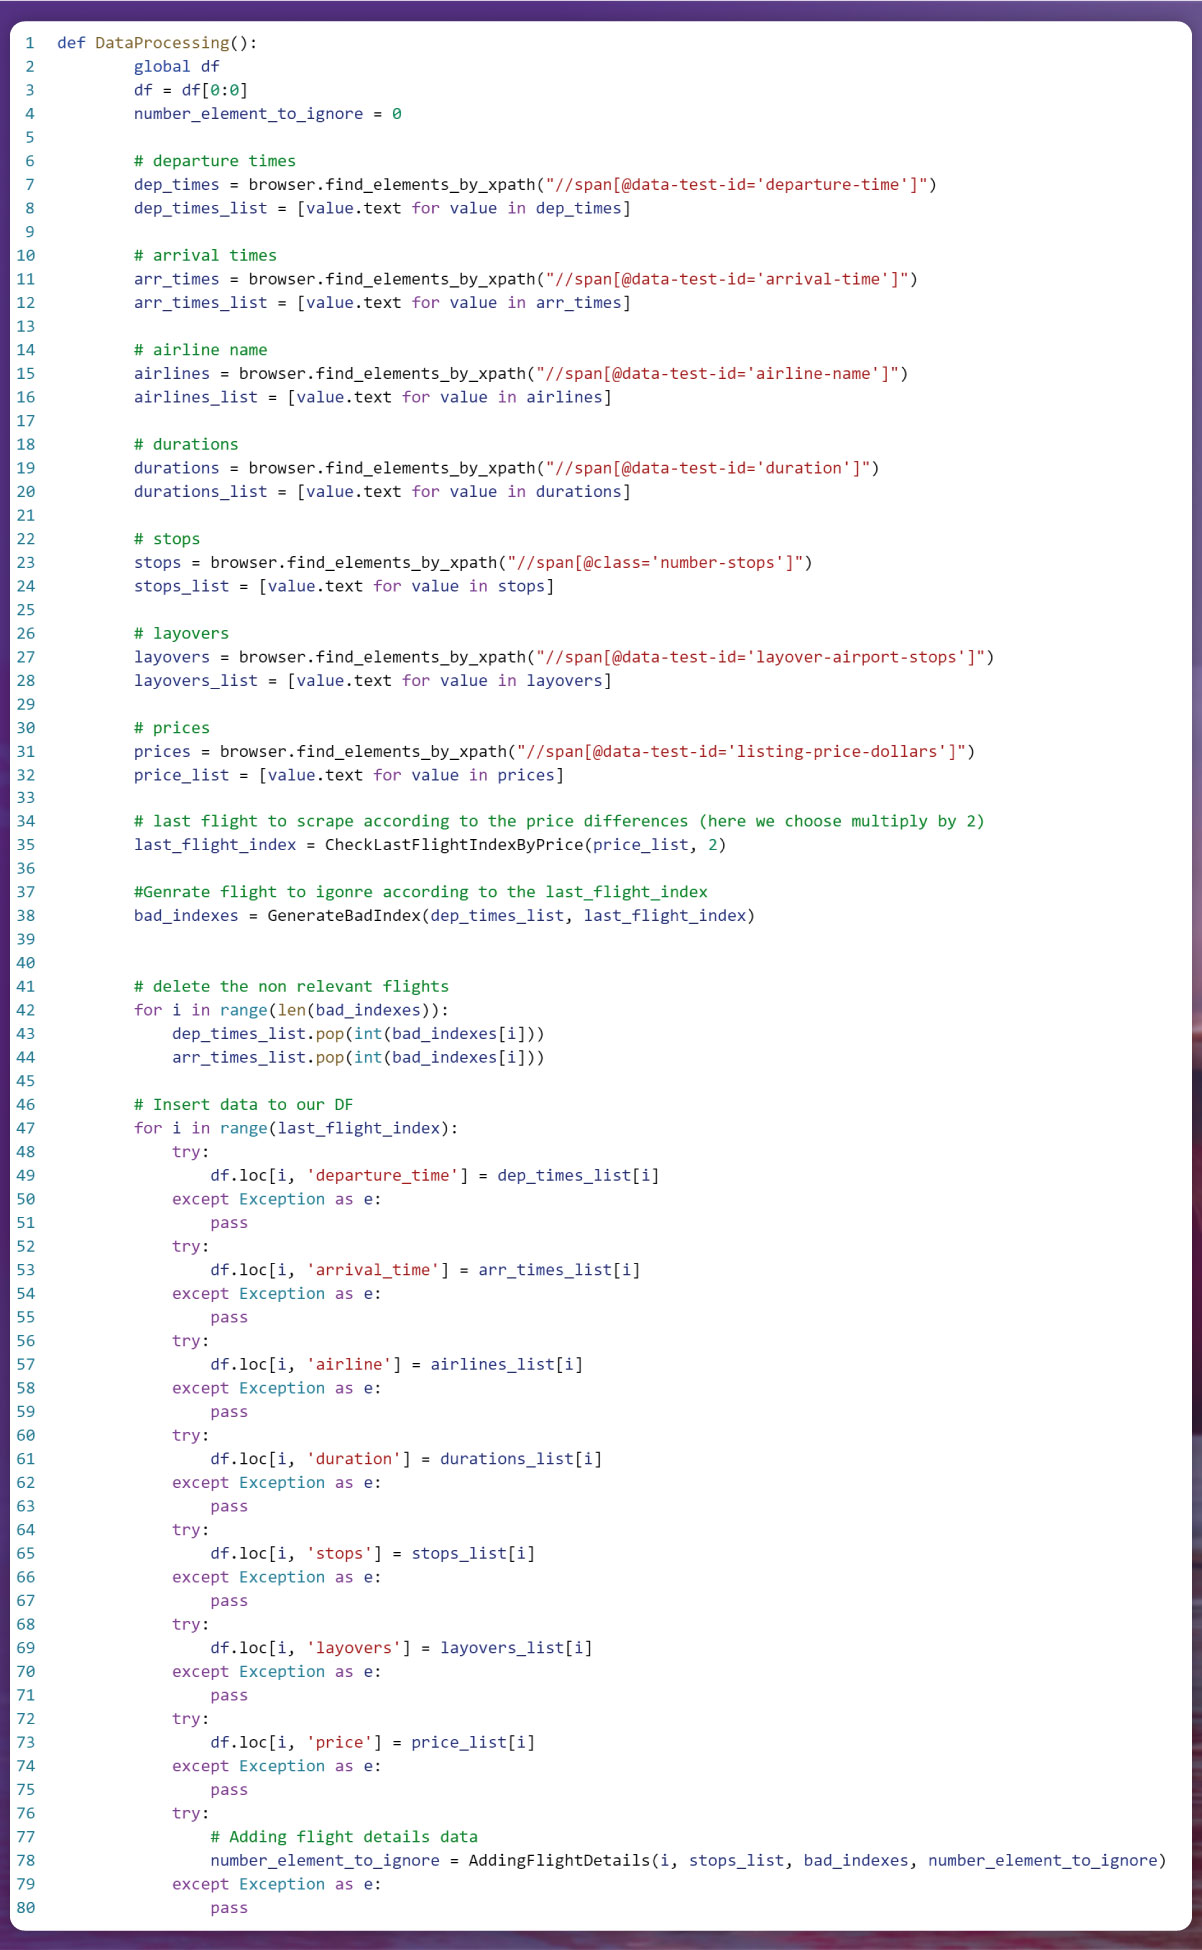Click the xpath string containing 'listing-price-dollars'
This screenshot has width=1202, height=1950.
741,752
